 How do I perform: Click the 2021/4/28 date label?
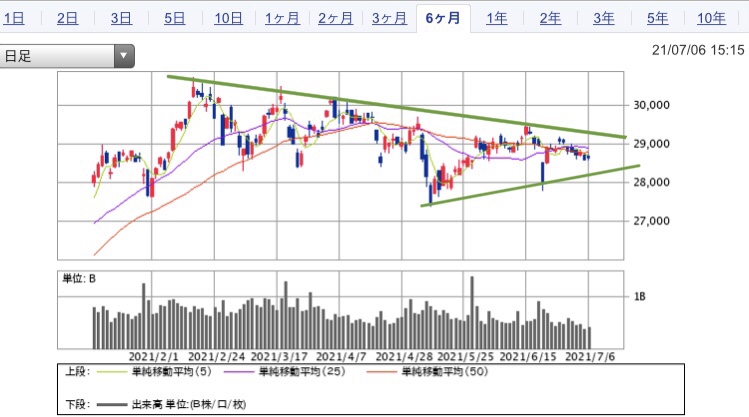click(x=404, y=357)
